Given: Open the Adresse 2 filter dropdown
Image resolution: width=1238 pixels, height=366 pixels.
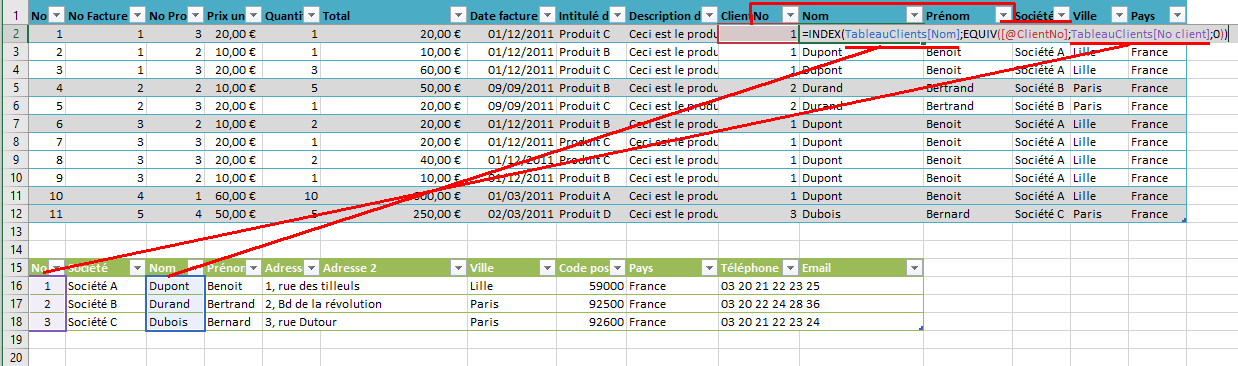Looking at the screenshot, I should 458,268.
